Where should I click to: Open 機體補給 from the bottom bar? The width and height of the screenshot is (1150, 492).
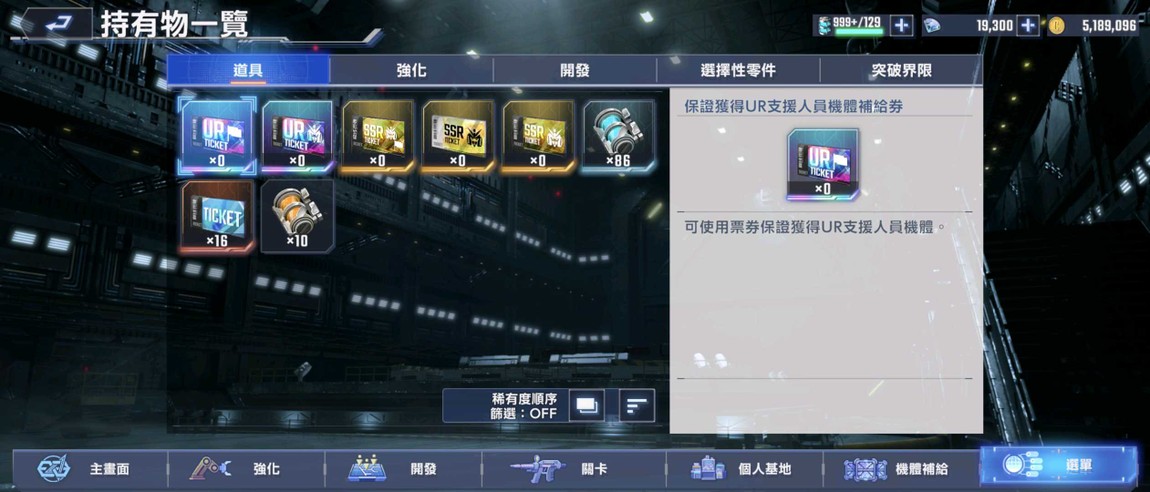tap(901, 469)
